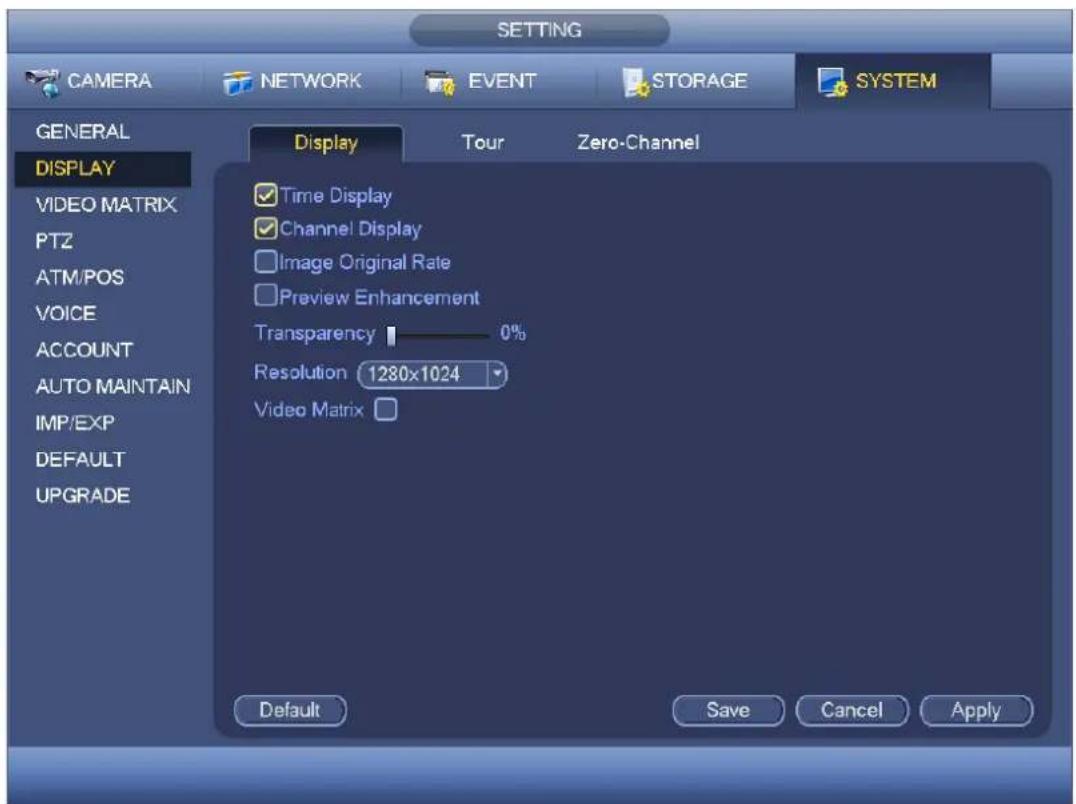Tick the Preview Enhancement checkbox
The image size is (1076, 804).
click(265, 296)
